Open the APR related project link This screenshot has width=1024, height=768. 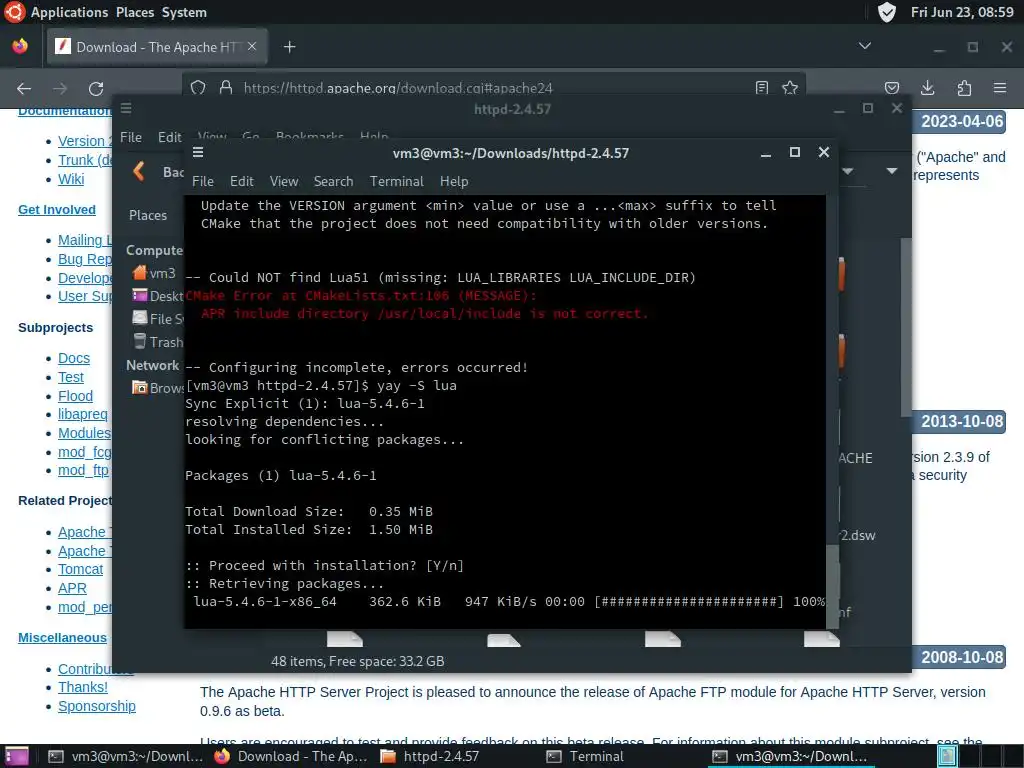tap(72, 588)
